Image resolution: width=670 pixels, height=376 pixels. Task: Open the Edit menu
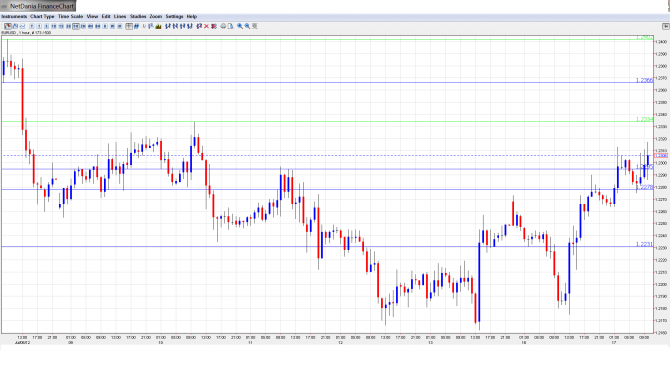click(x=106, y=16)
